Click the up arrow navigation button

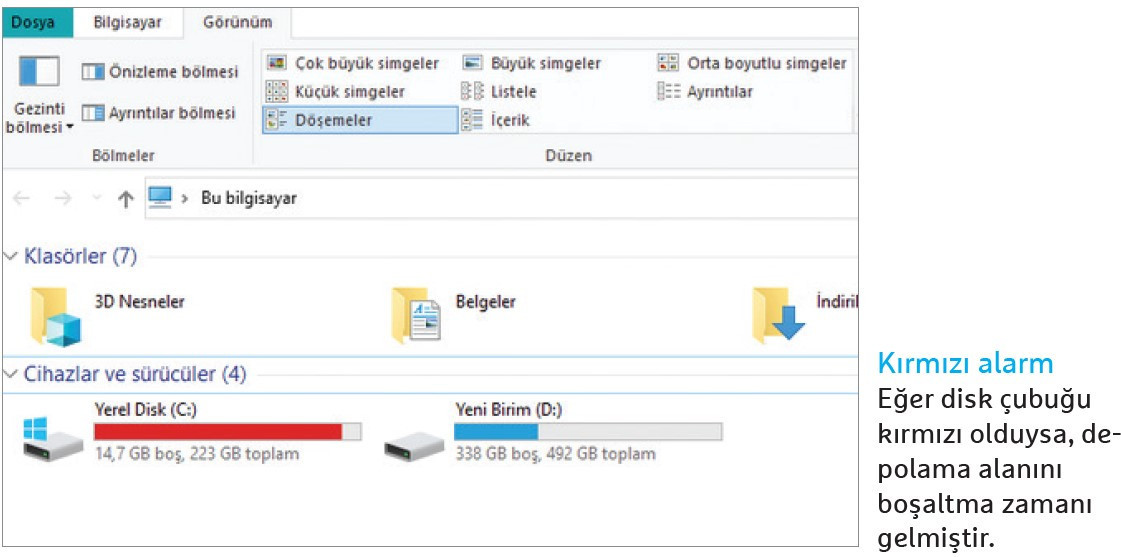tap(125, 199)
